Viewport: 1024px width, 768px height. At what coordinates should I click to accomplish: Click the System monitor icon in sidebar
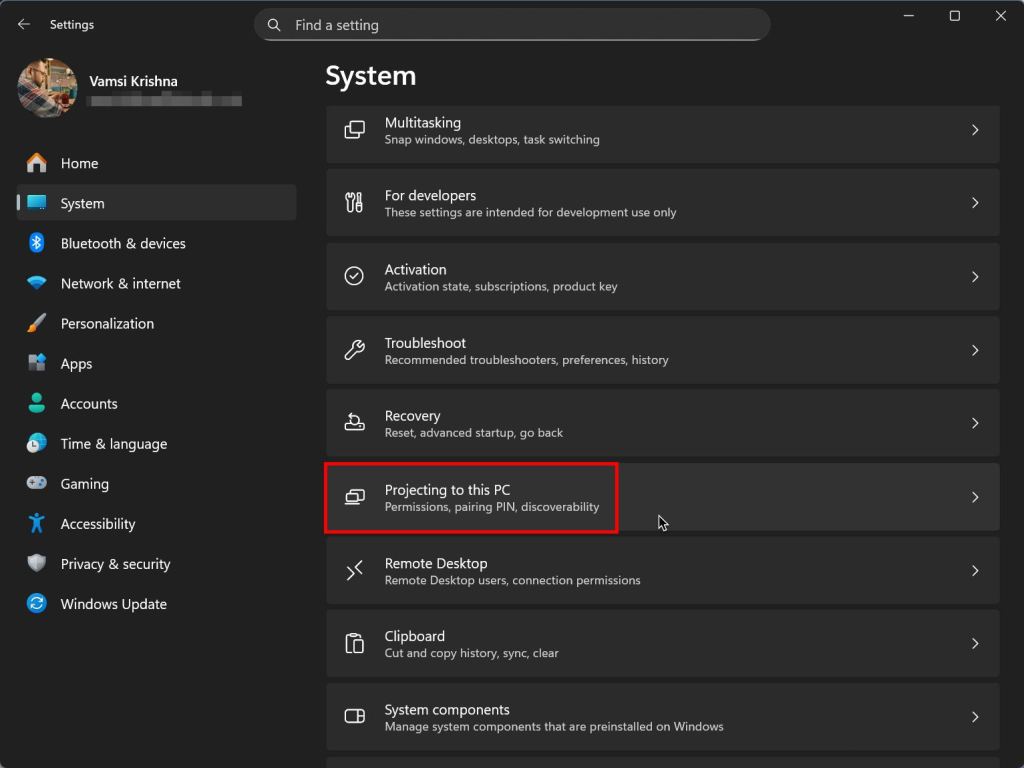pyautogui.click(x=37, y=203)
